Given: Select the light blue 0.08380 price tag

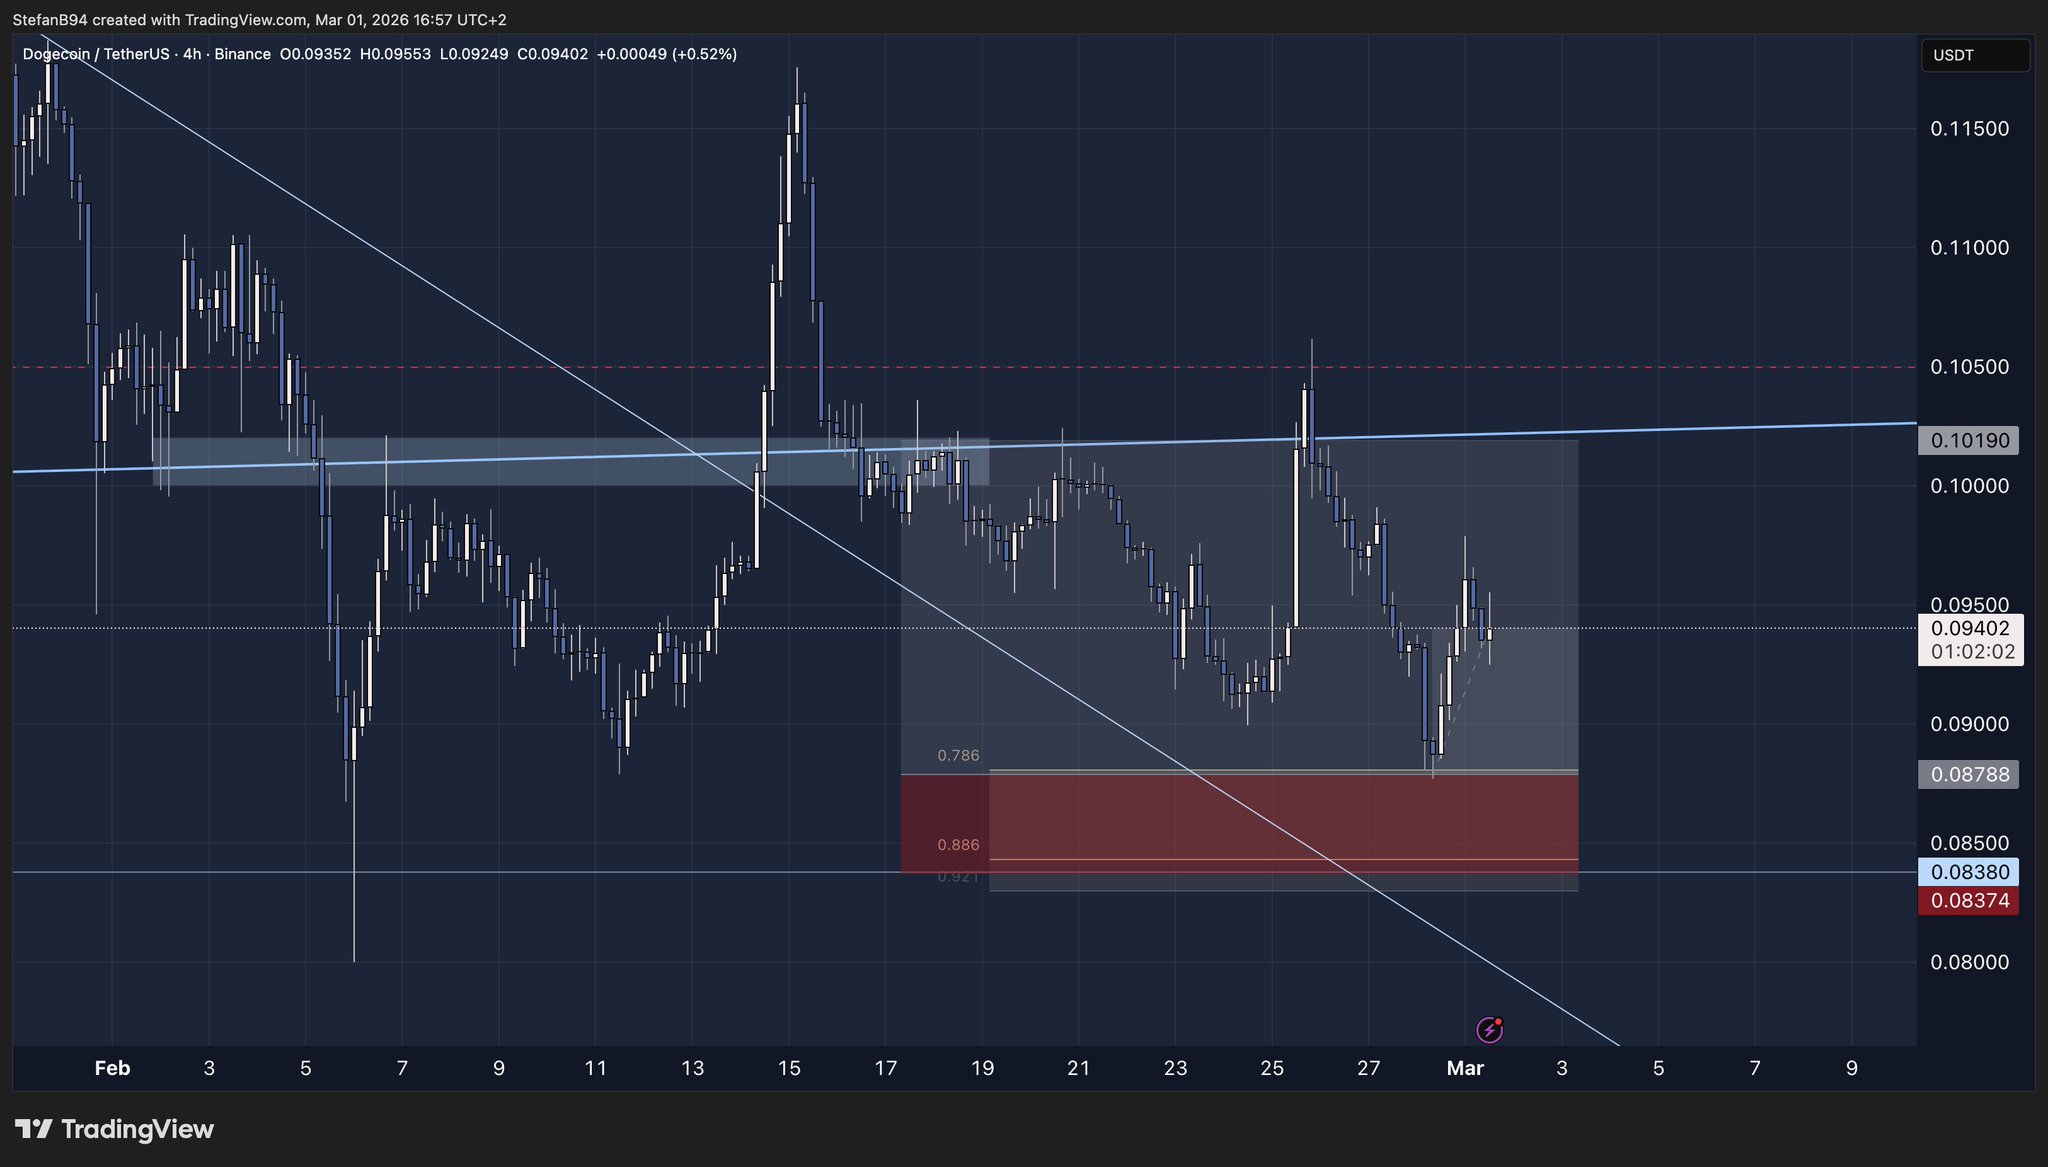Looking at the screenshot, I should click(1968, 872).
